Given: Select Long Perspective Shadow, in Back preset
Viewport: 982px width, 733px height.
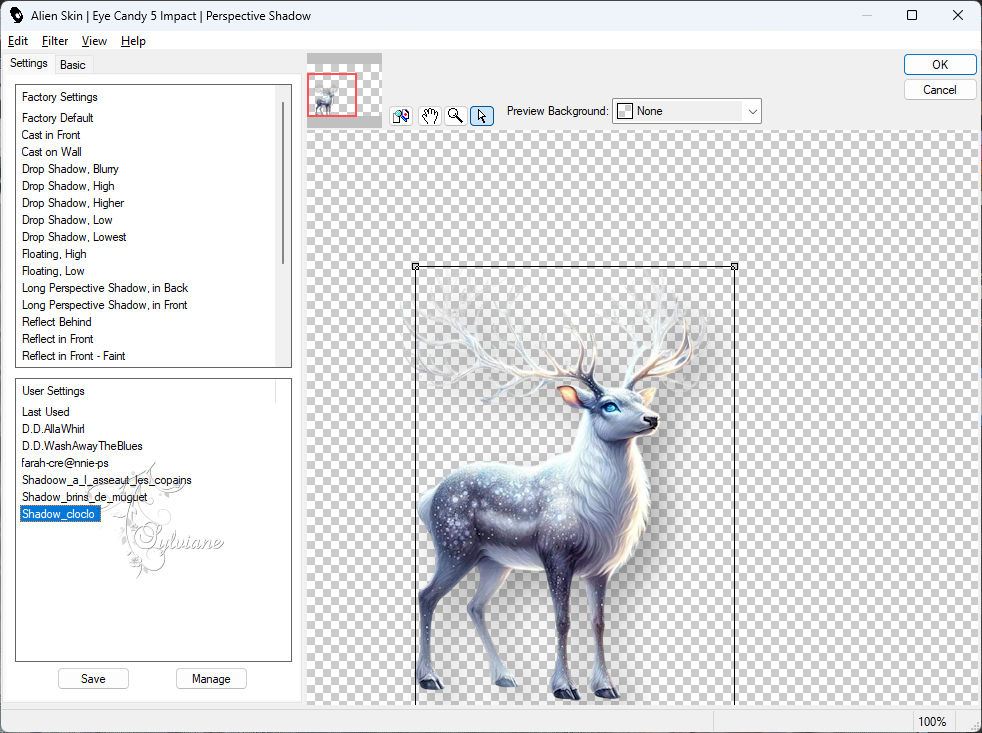Looking at the screenshot, I should (105, 288).
